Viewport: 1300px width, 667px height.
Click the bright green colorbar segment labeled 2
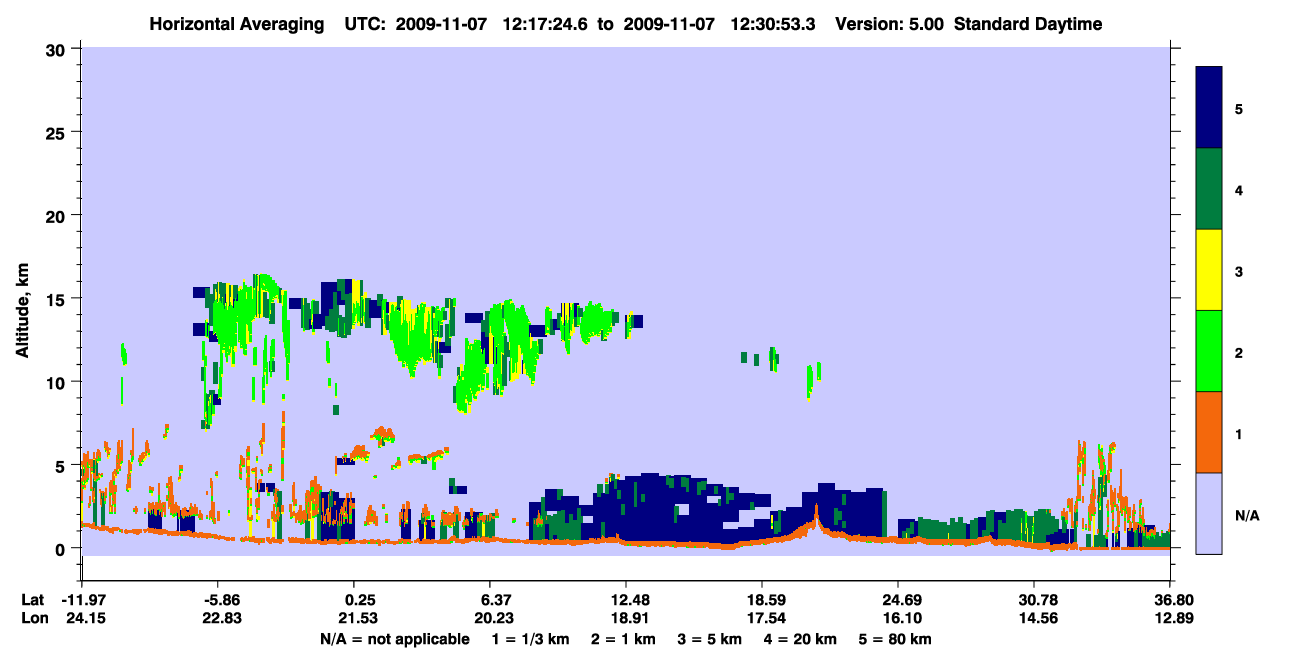1209,351
